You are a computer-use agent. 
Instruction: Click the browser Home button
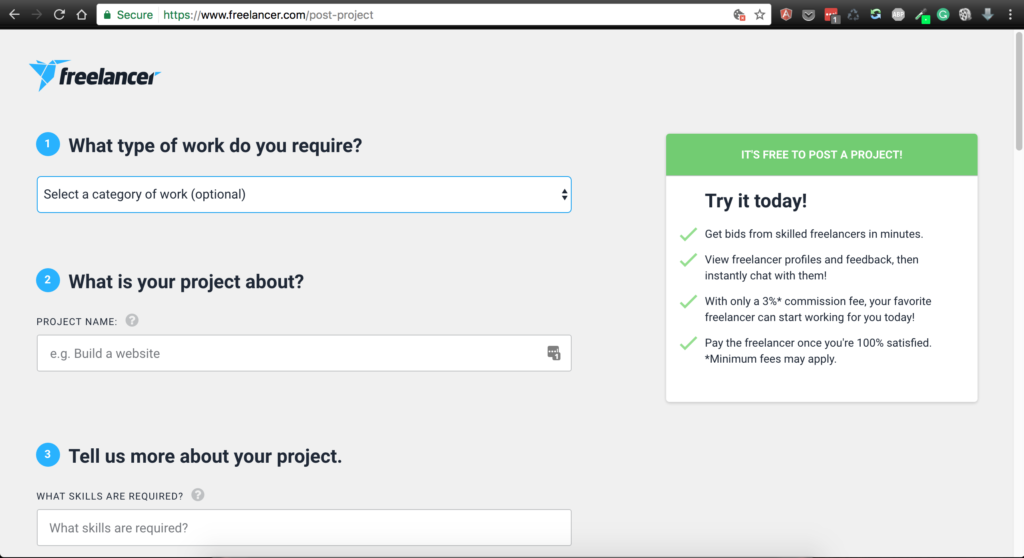pyautogui.click(x=81, y=15)
